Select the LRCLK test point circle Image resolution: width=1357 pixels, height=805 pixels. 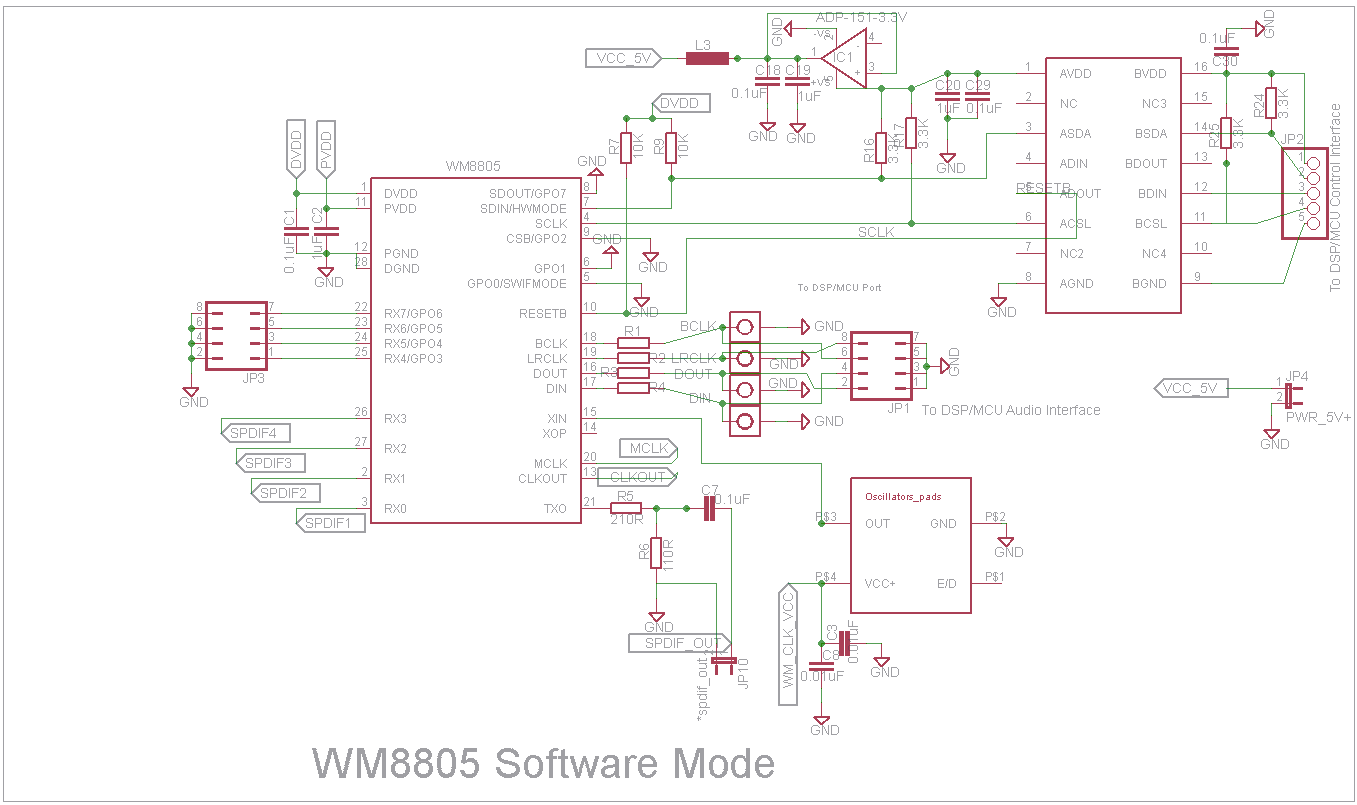(744, 357)
